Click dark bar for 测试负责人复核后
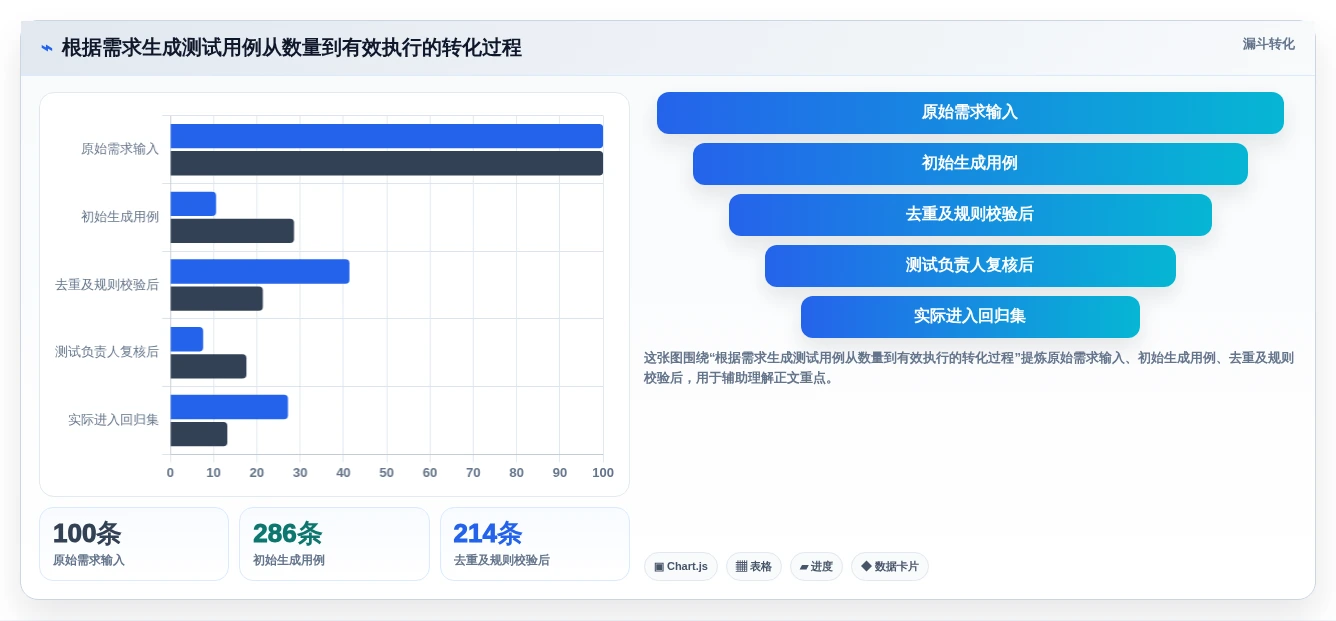 (208, 366)
